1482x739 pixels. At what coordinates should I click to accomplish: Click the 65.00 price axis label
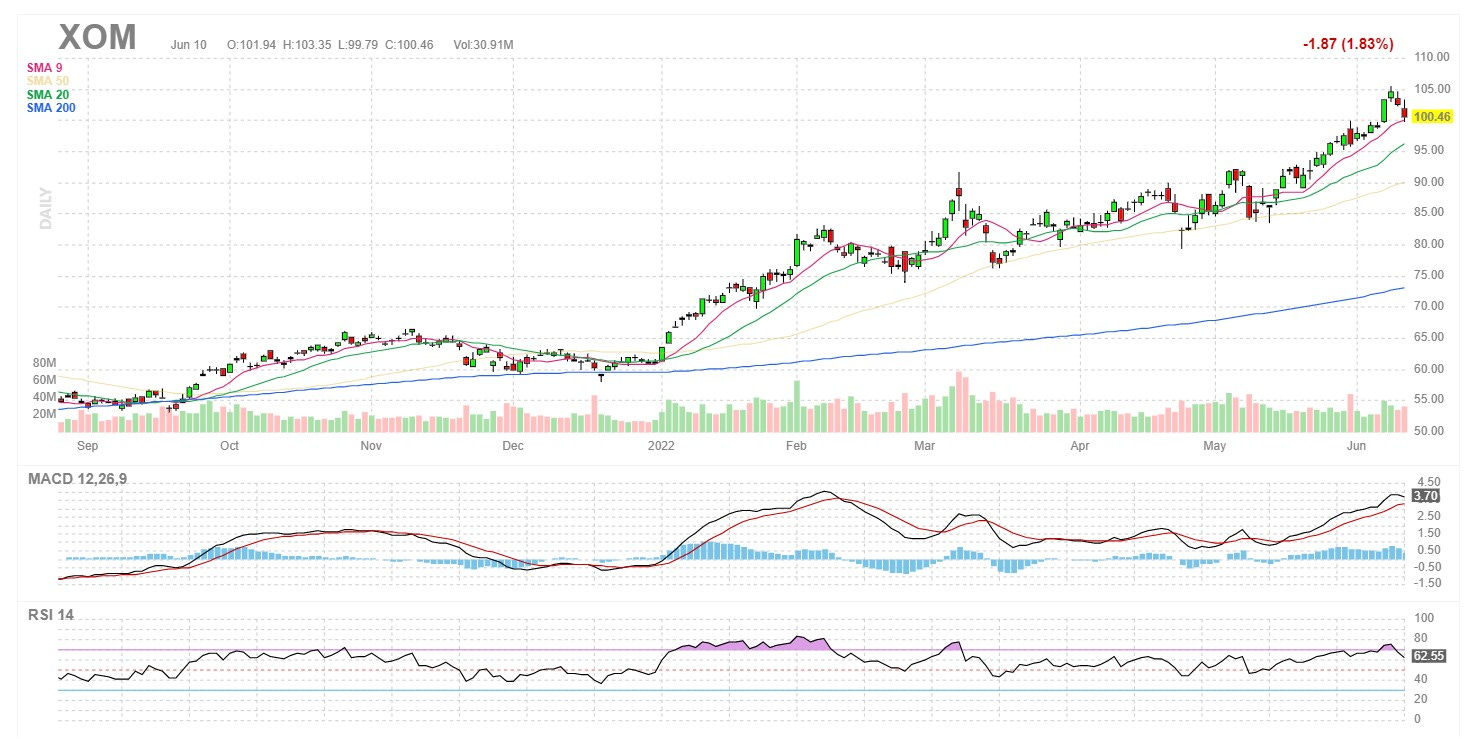[x=1431, y=337]
